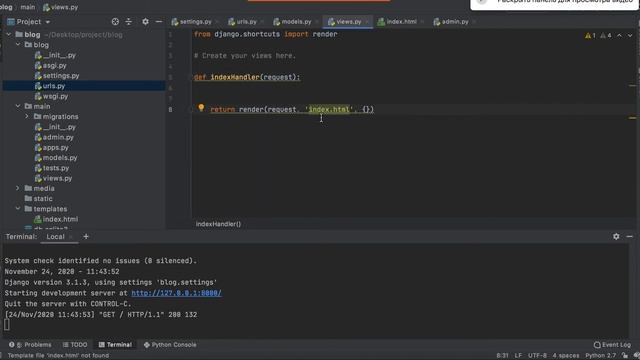640x360 pixels.
Task: Hide the Terminal panel with minus icon
Action: click(x=629, y=236)
